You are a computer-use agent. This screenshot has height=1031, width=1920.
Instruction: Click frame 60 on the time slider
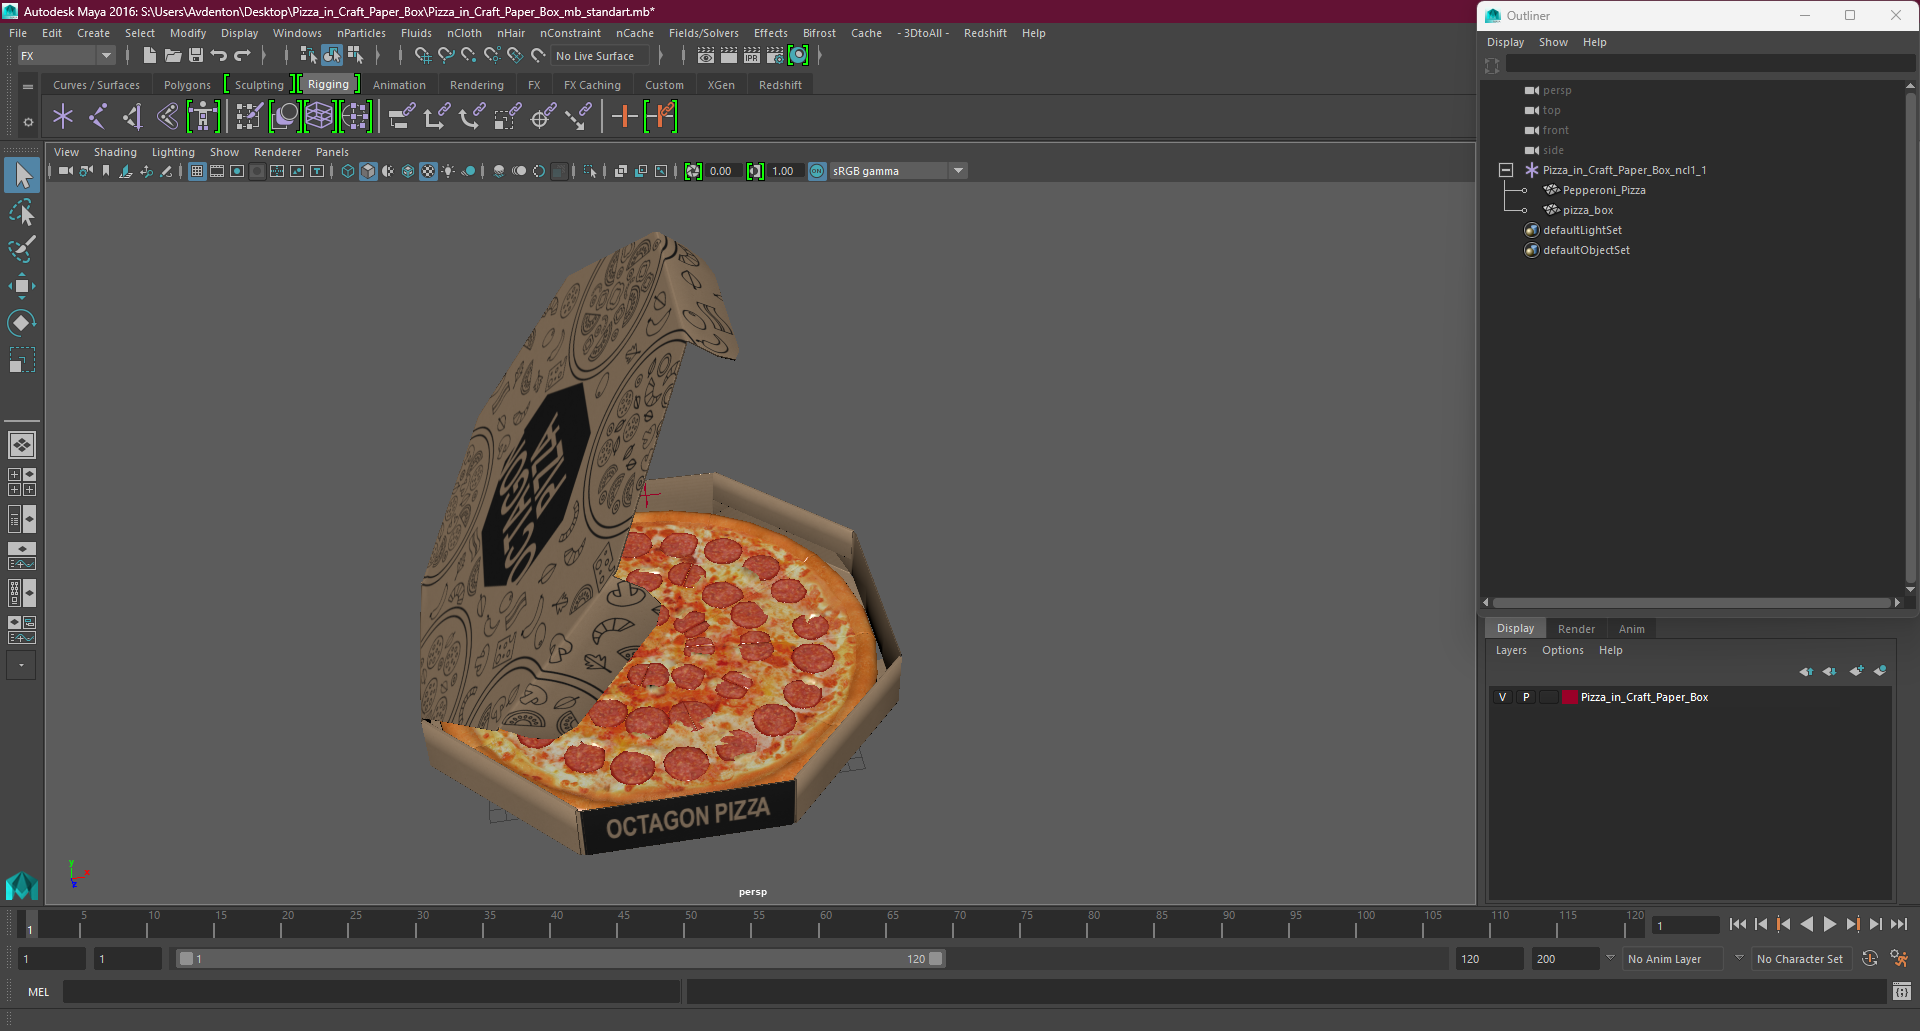[x=825, y=923]
